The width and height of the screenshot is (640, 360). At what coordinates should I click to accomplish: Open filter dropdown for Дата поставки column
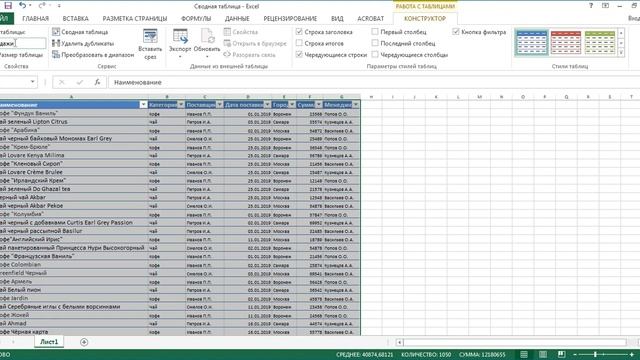[267, 105]
